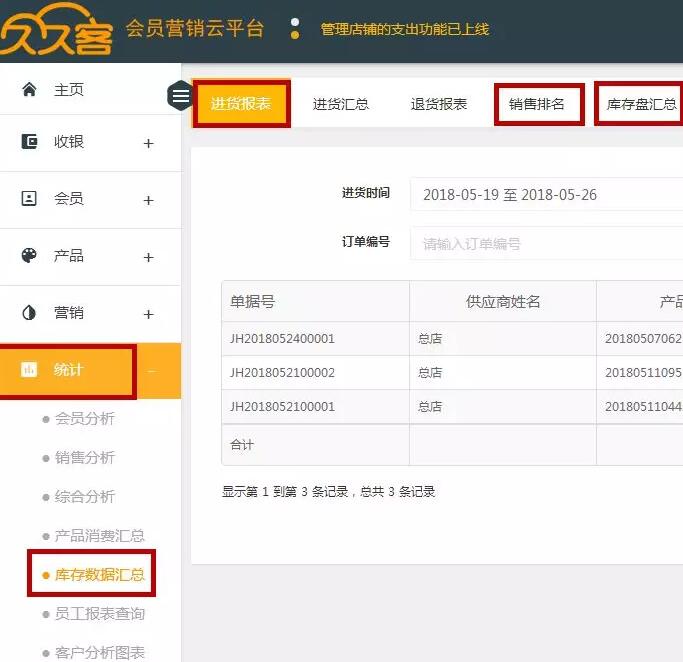Expand the 收银 menu plus sign

click(149, 143)
